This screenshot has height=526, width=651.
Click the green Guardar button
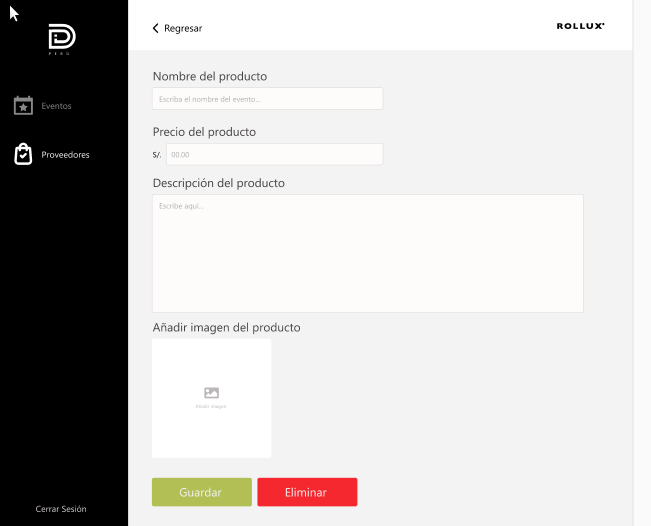202,492
